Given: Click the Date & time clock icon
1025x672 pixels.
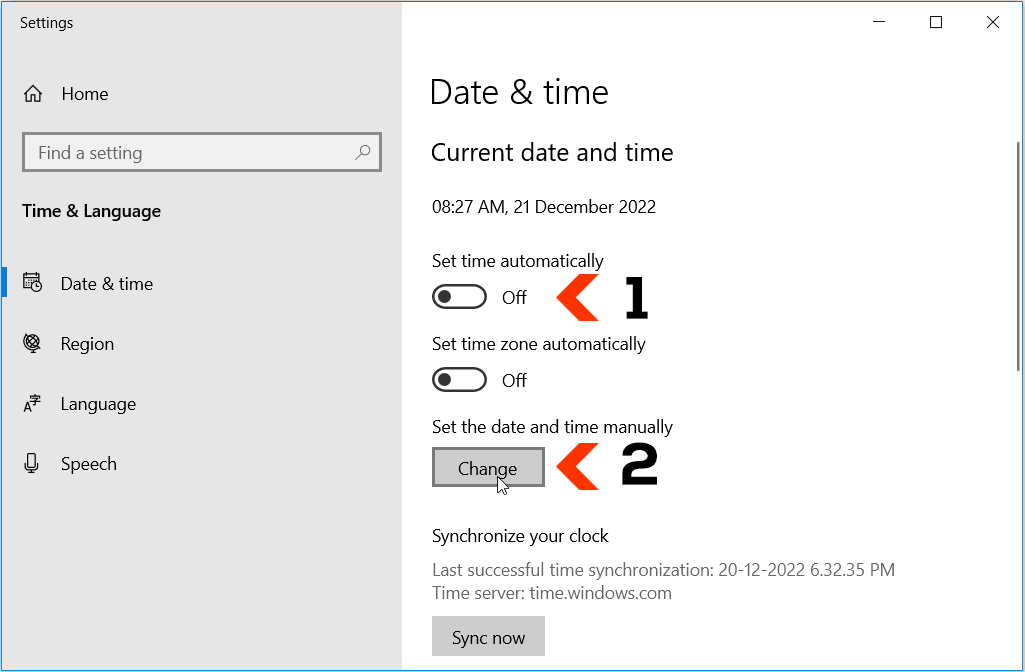Looking at the screenshot, I should click(33, 283).
